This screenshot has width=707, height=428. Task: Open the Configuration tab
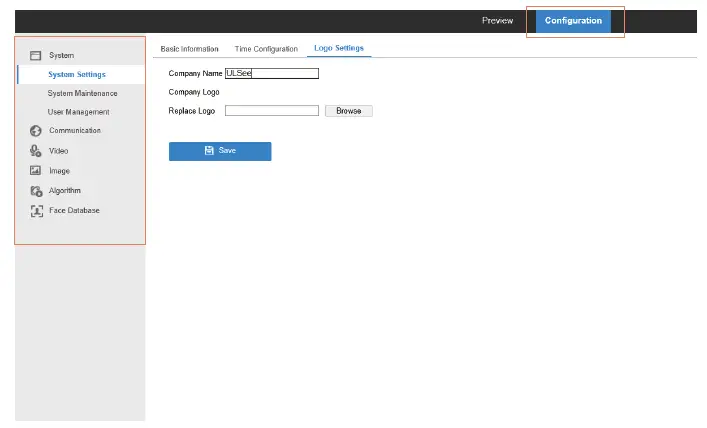[x=573, y=21]
